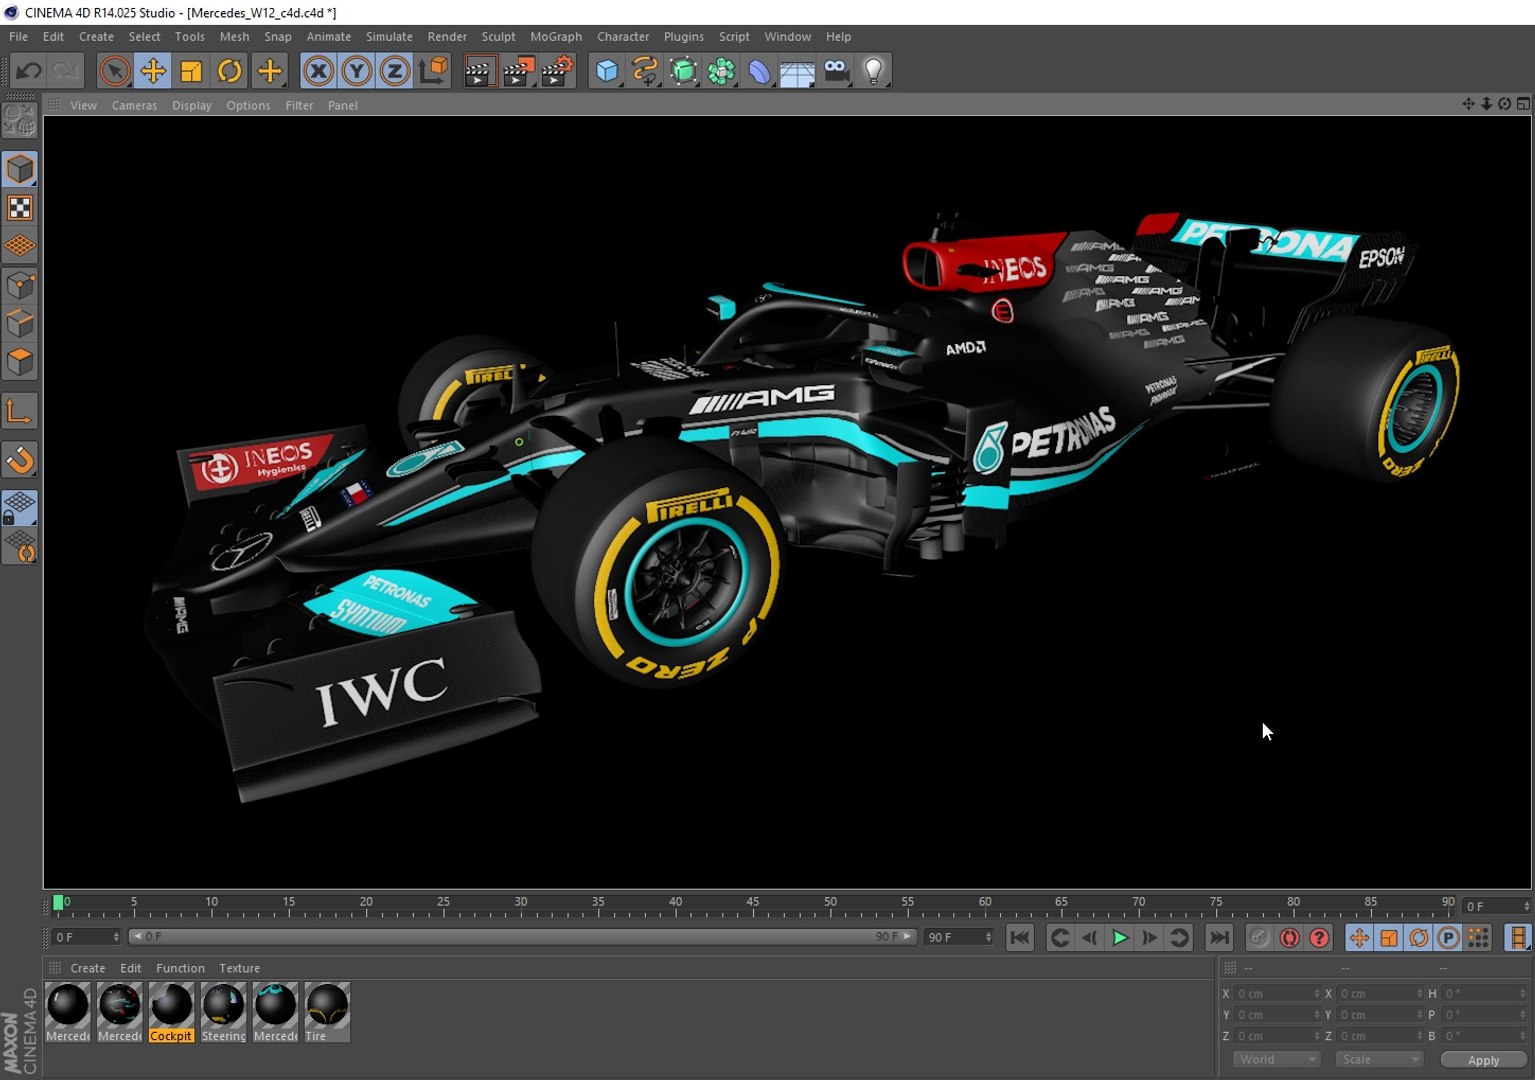Add a Floor environment object
The width and height of the screenshot is (1535, 1080).
(x=797, y=71)
